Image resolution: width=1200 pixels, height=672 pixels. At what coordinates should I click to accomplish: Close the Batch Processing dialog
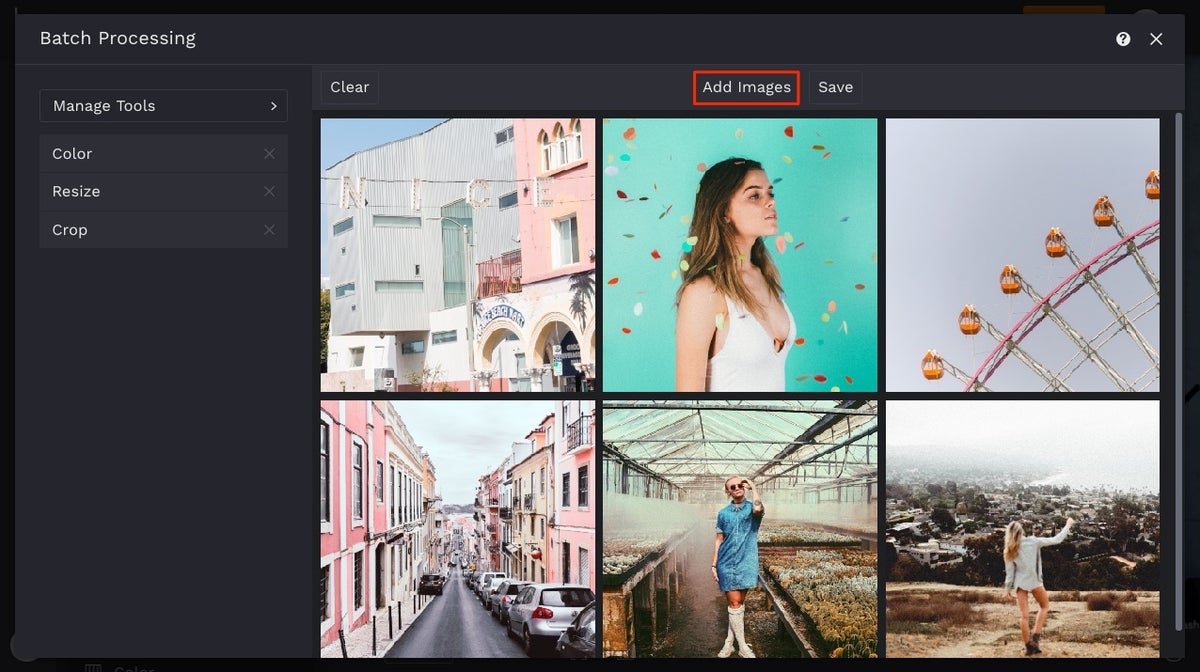pos(1156,39)
